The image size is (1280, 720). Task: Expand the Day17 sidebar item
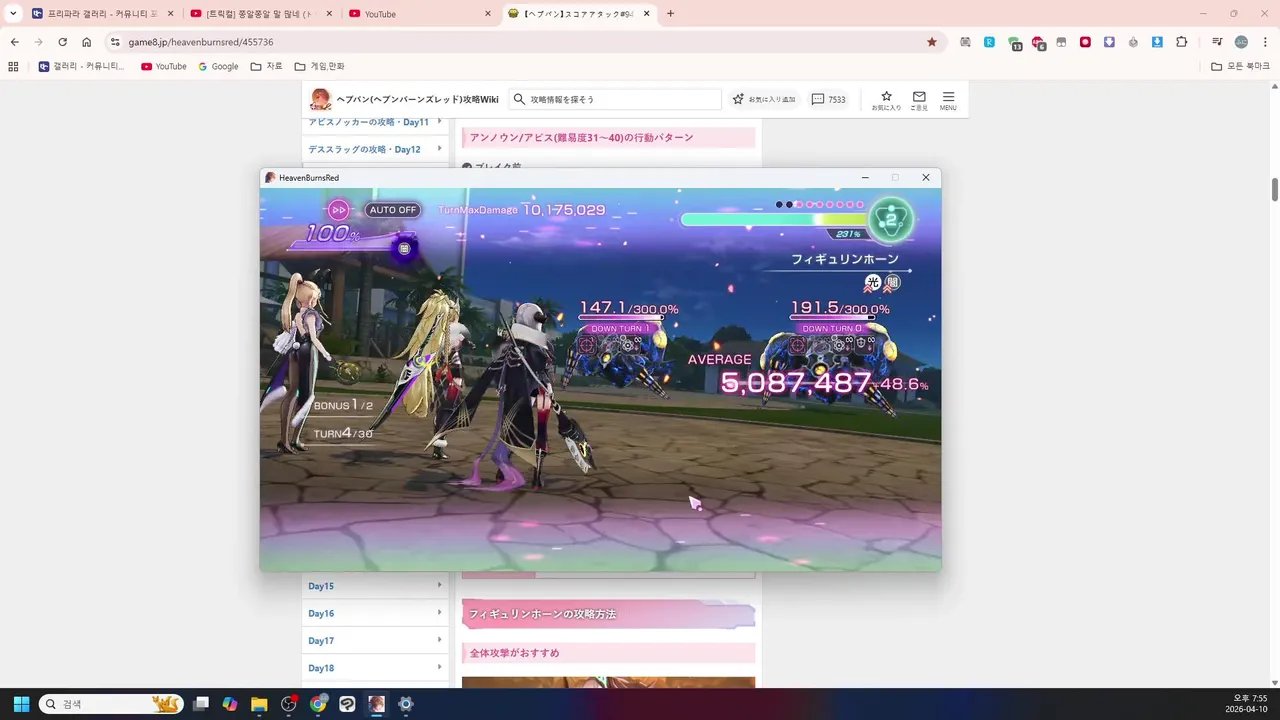pyautogui.click(x=375, y=640)
